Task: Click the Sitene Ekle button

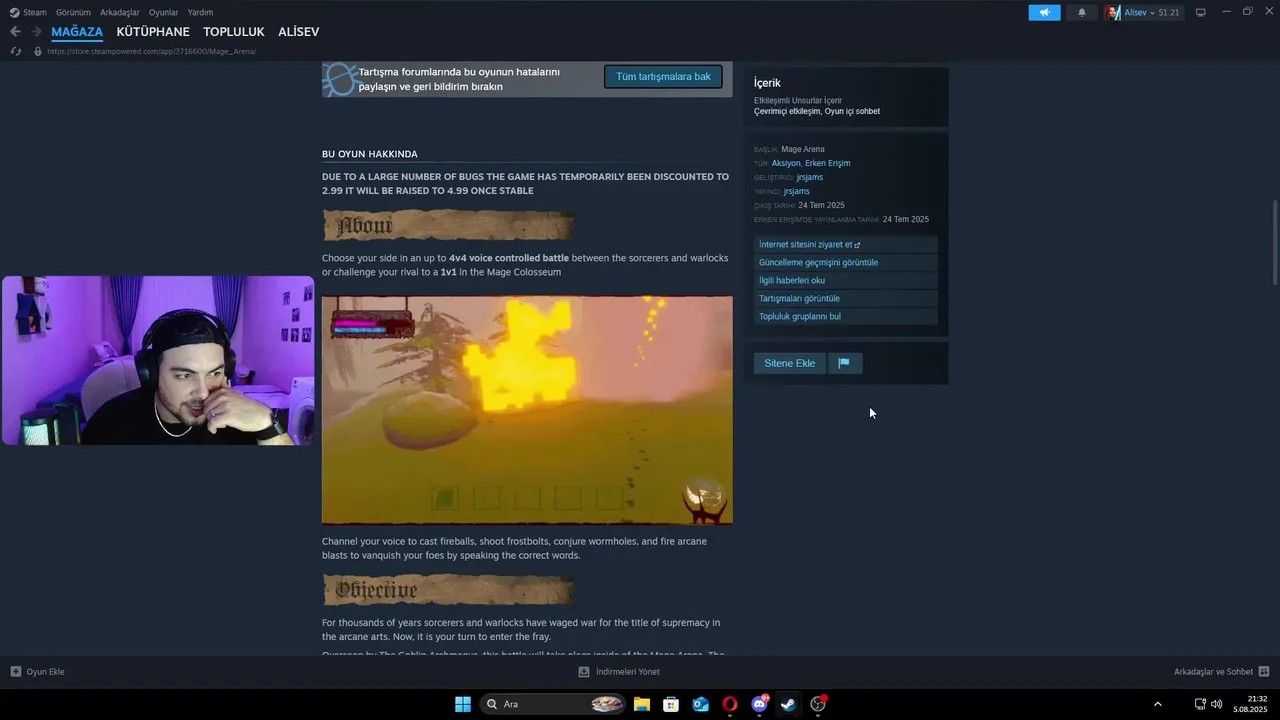Action: (x=790, y=363)
